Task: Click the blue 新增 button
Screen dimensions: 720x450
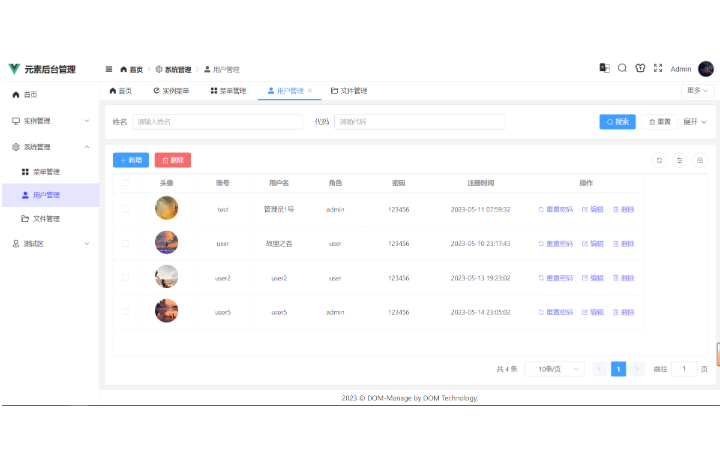Action: tap(131, 160)
